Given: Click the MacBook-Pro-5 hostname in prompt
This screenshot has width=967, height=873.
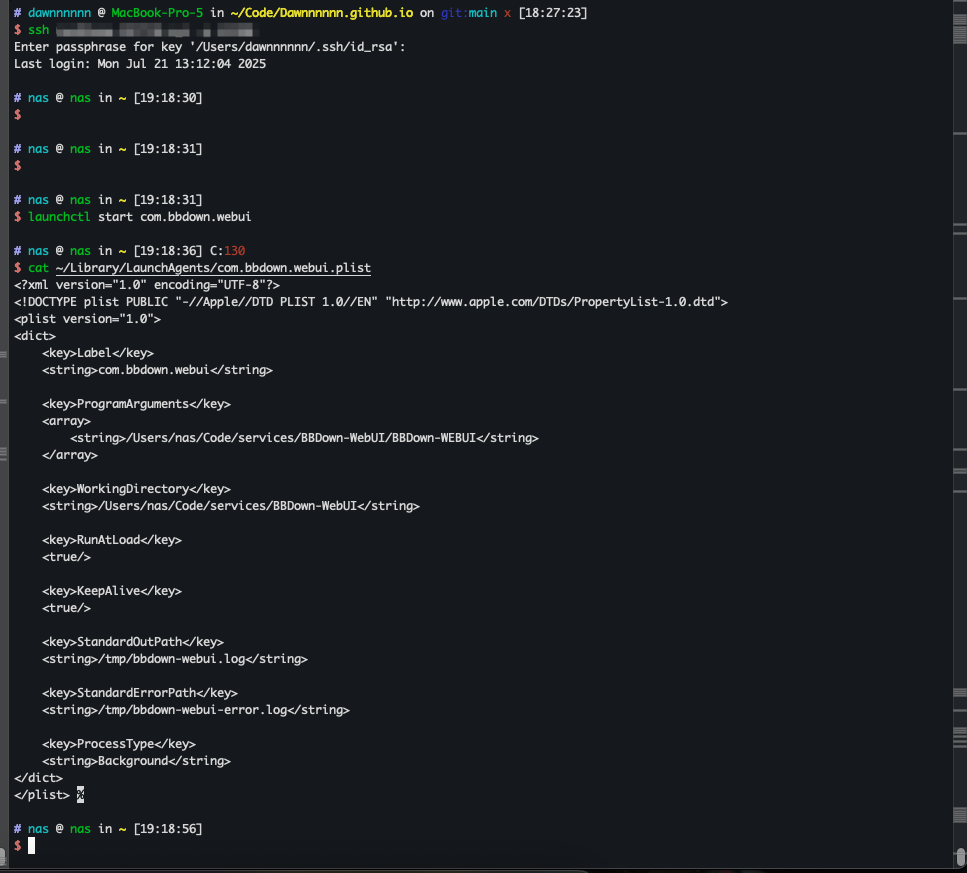Looking at the screenshot, I should click(x=157, y=13).
